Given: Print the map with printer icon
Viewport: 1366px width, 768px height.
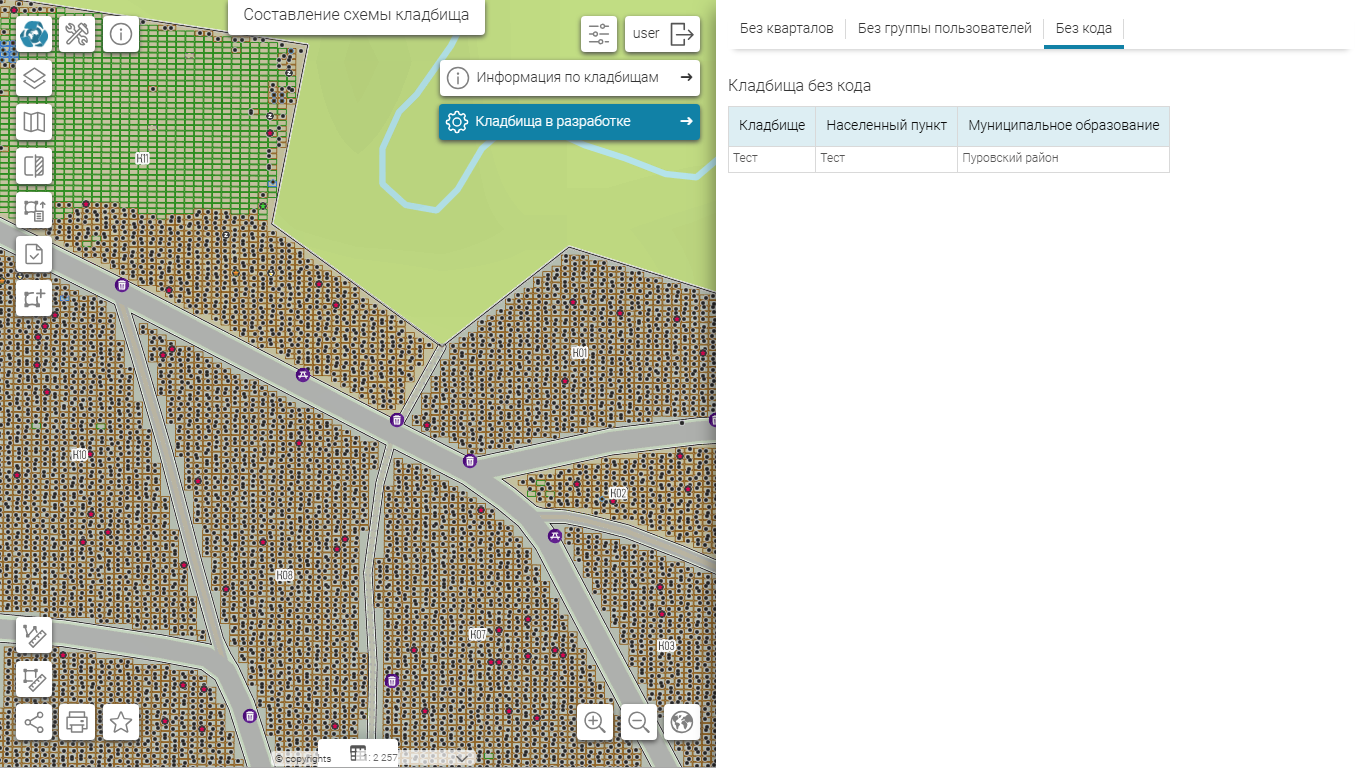Looking at the screenshot, I should 77,722.
